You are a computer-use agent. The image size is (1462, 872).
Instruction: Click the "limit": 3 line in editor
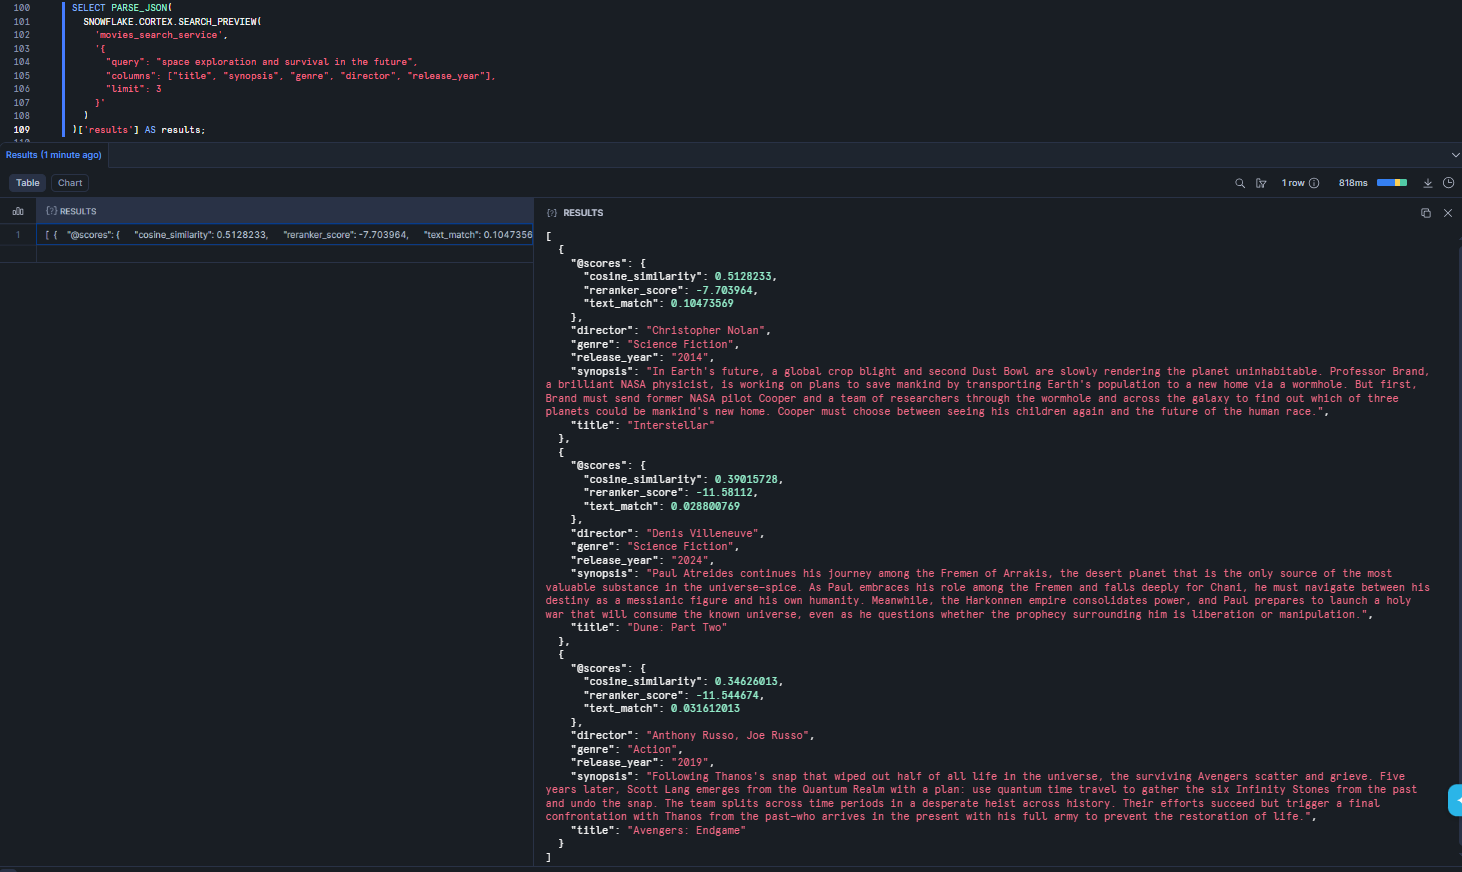coord(134,89)
